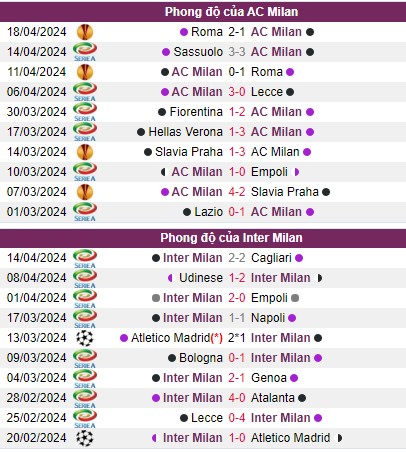Open the Slavia Praha 1-3 AC Milan score
Image resolution: width=406 pixels, height=452 pixels.
click(237, 152)
